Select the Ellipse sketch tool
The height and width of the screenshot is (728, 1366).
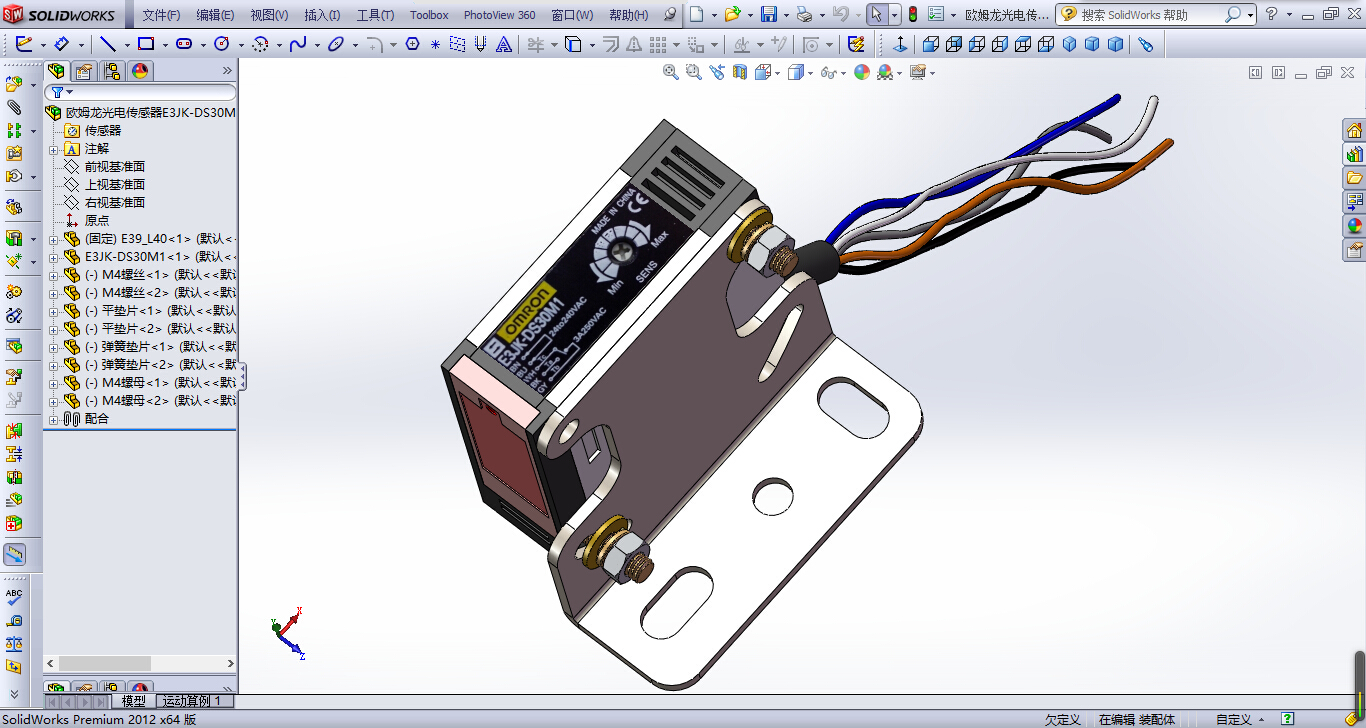click(336, 44)
